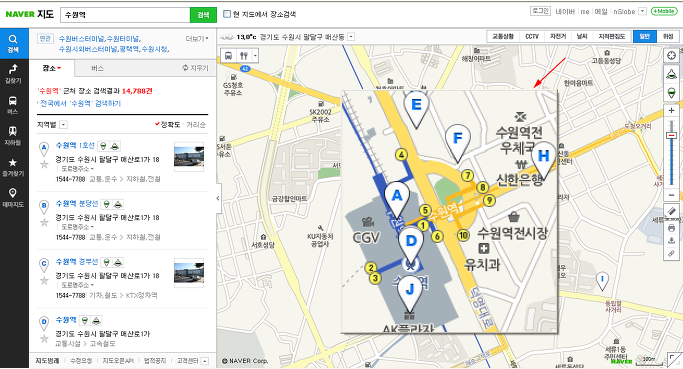Click the restaurant fork-and-knife map icon
683x369 pixels.
click(244, 55)
